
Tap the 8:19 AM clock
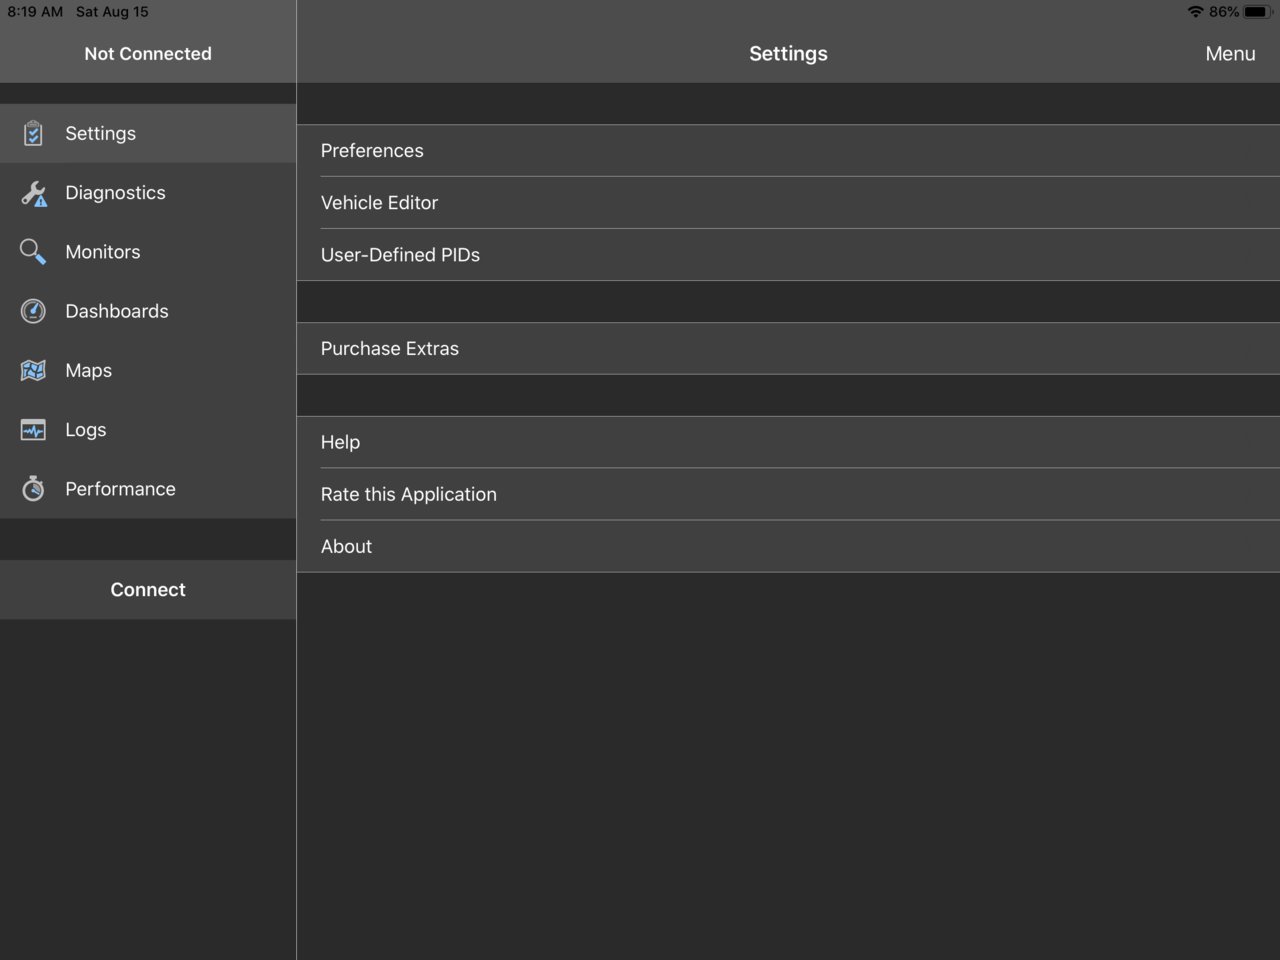click(35, 12)
